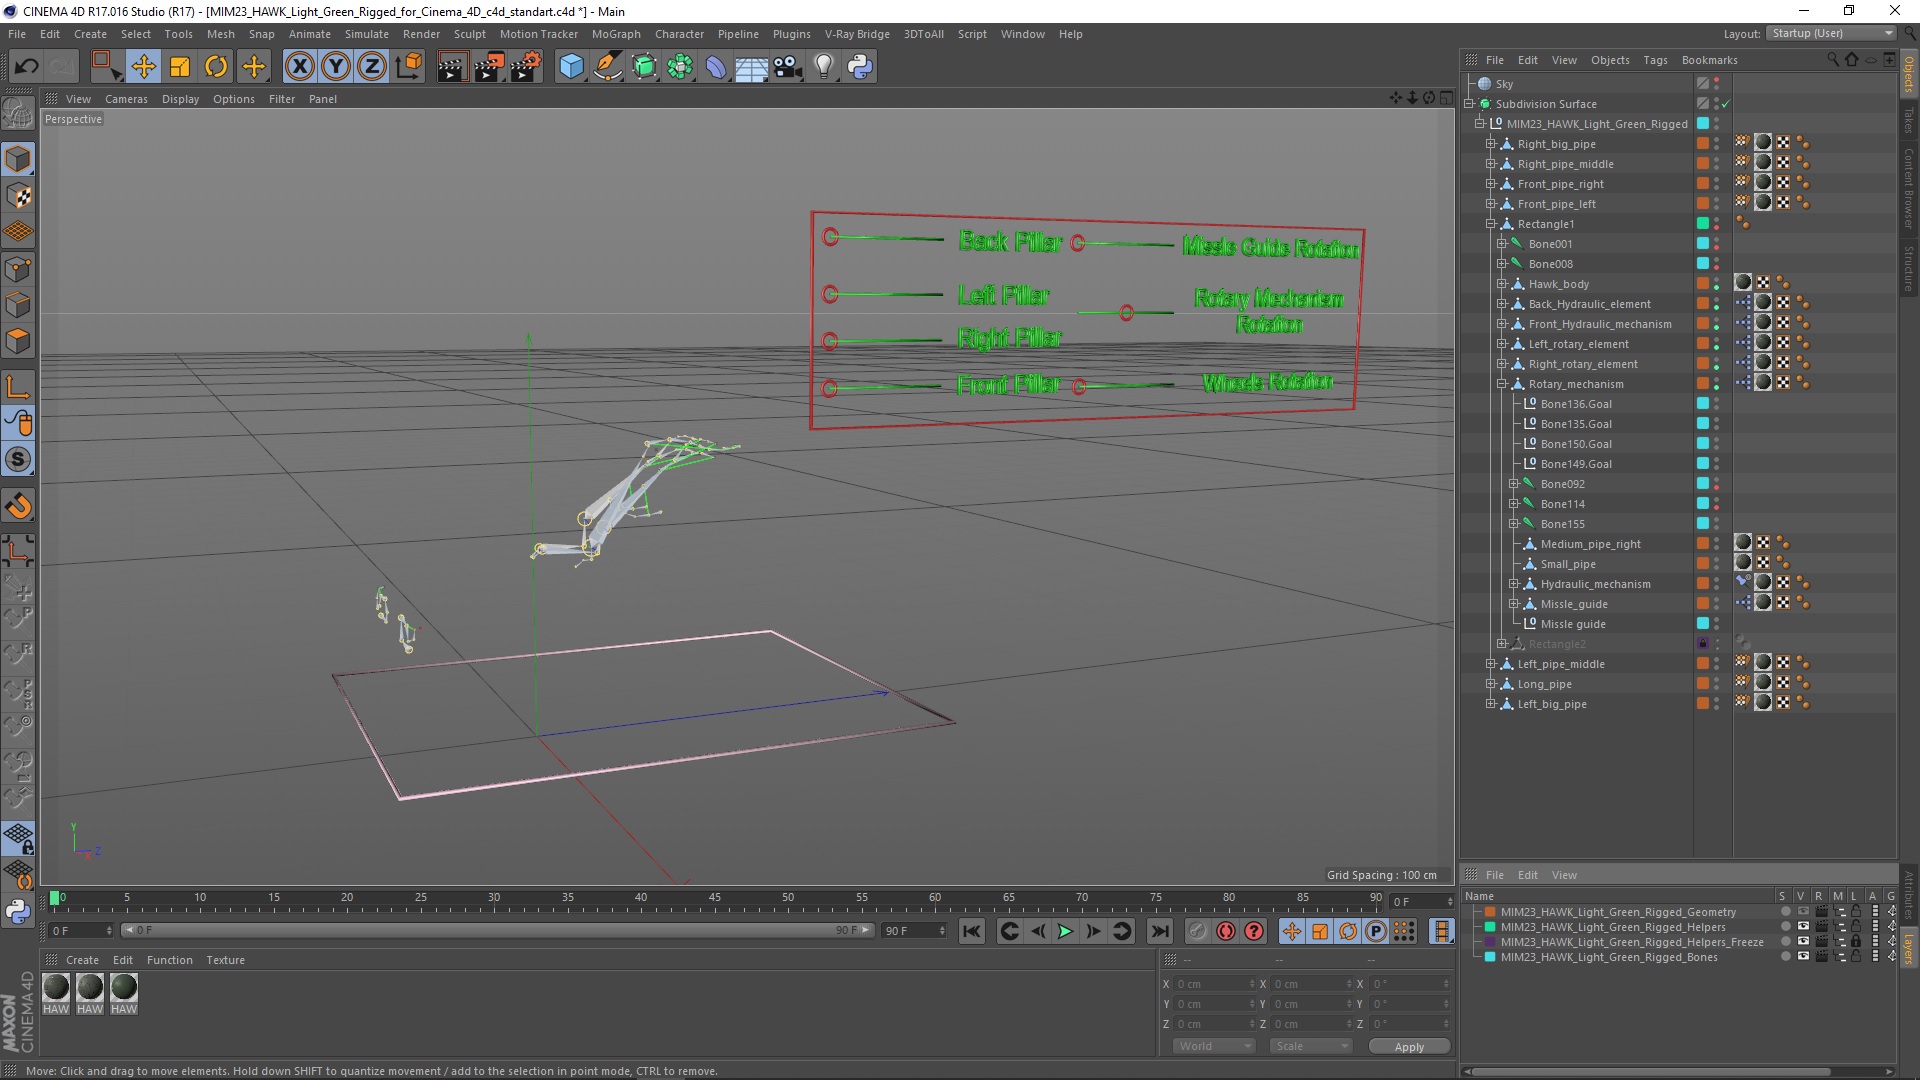Go to the end of animation

1159,931
